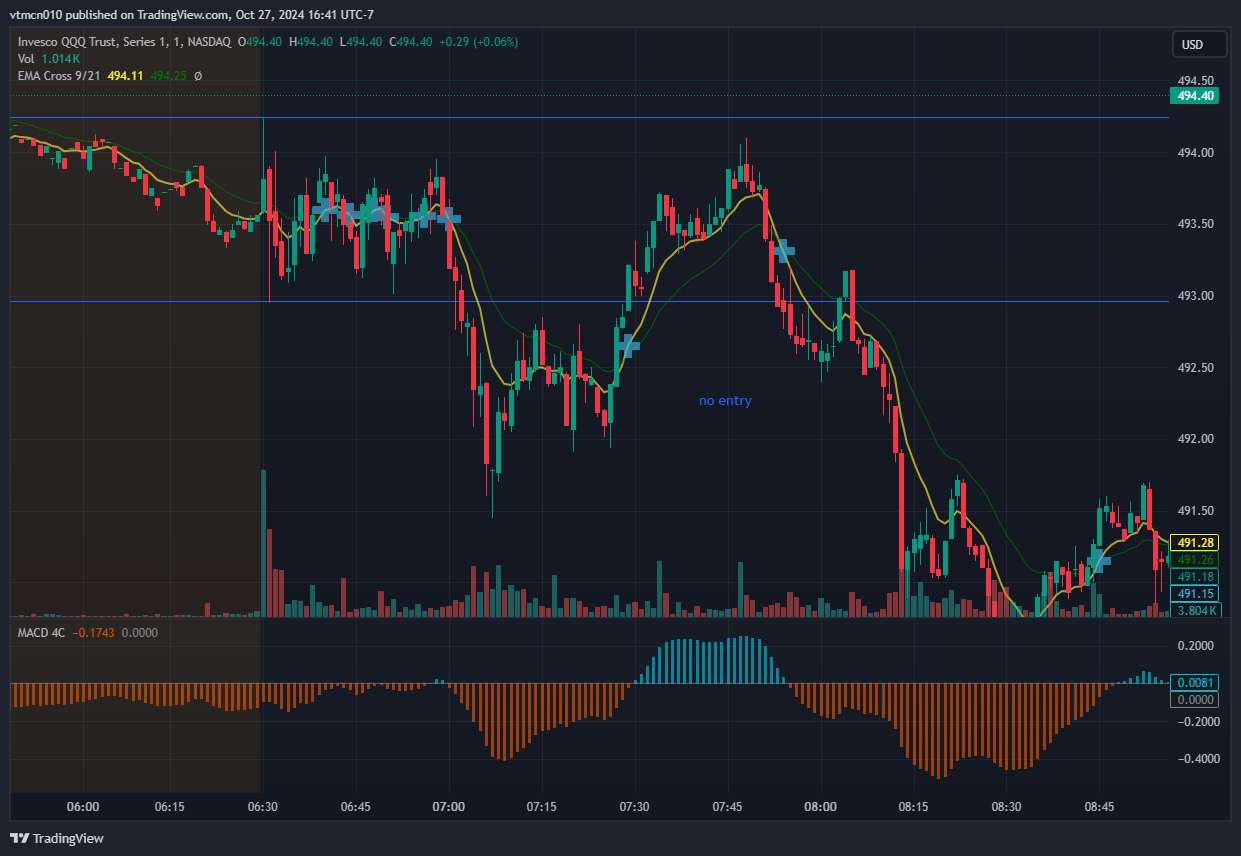Click the dark green 491.26 price label

[x=1196, y=560]
